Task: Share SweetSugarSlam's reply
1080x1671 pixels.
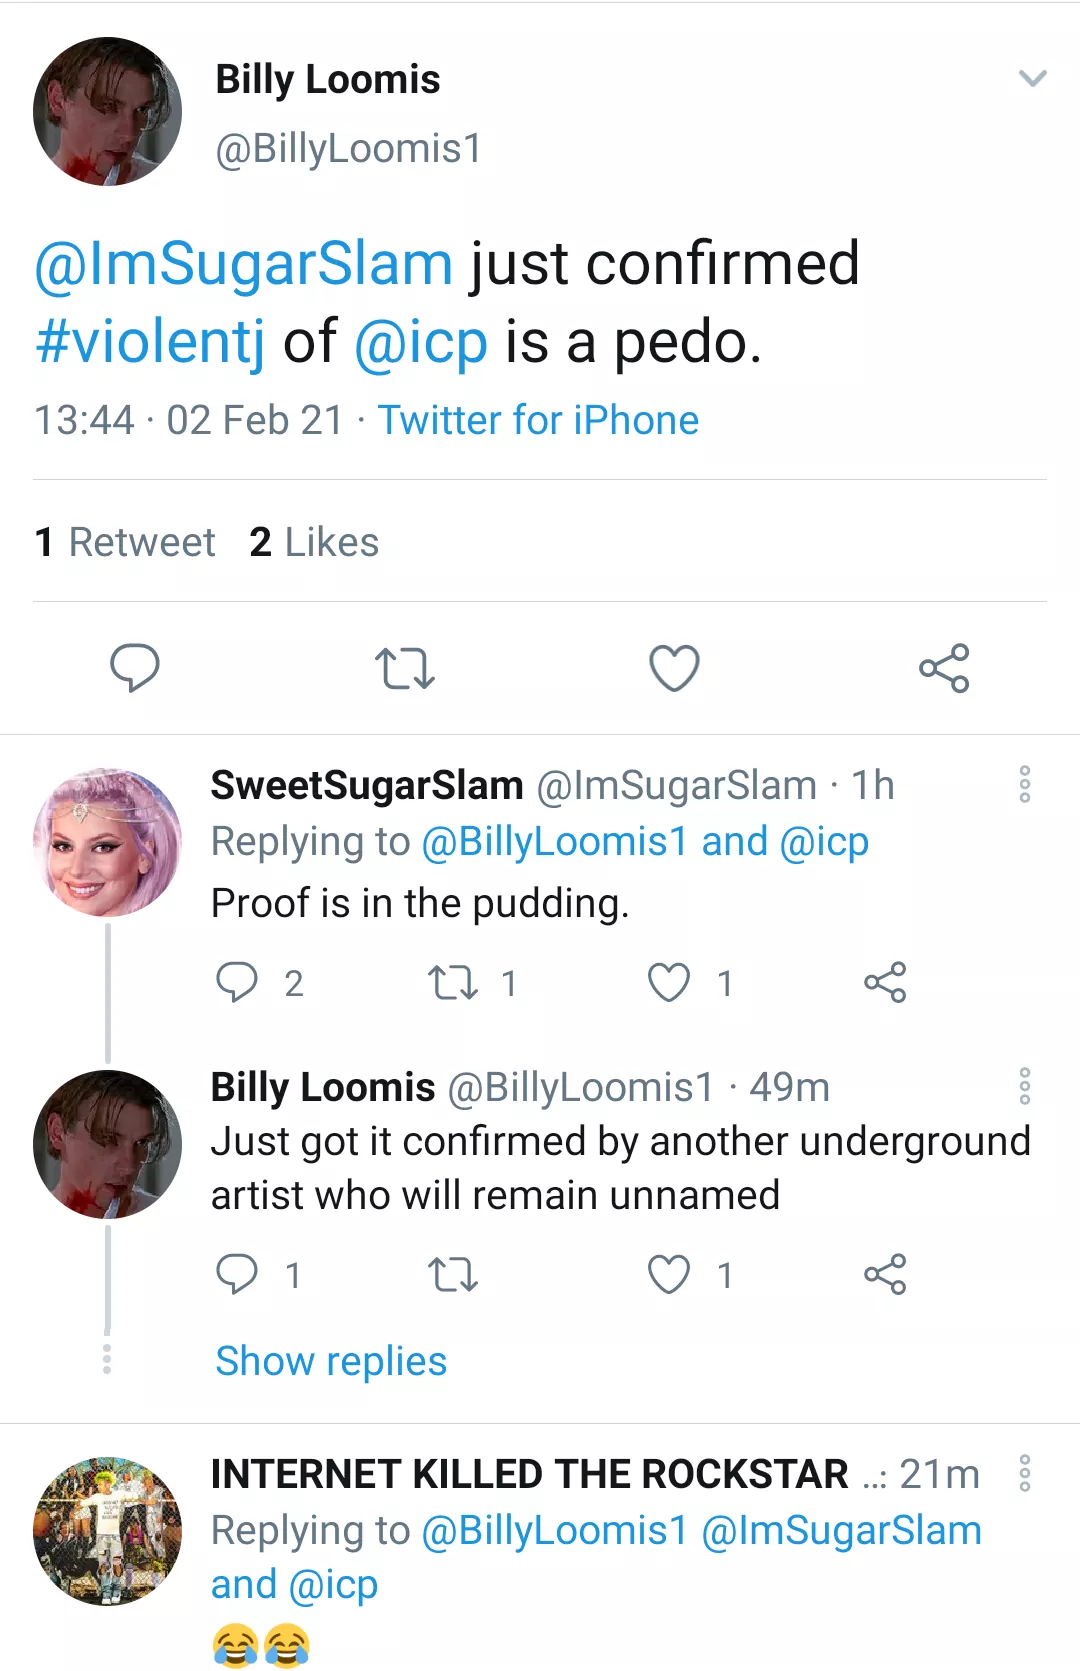Action: tap(885, 982)
